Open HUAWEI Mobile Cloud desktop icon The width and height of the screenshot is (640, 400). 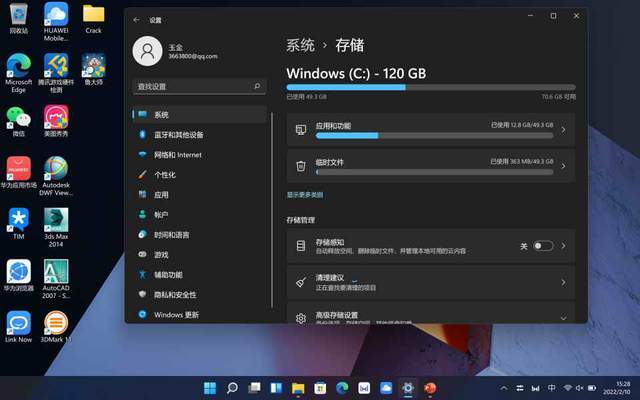coord(56,21)
